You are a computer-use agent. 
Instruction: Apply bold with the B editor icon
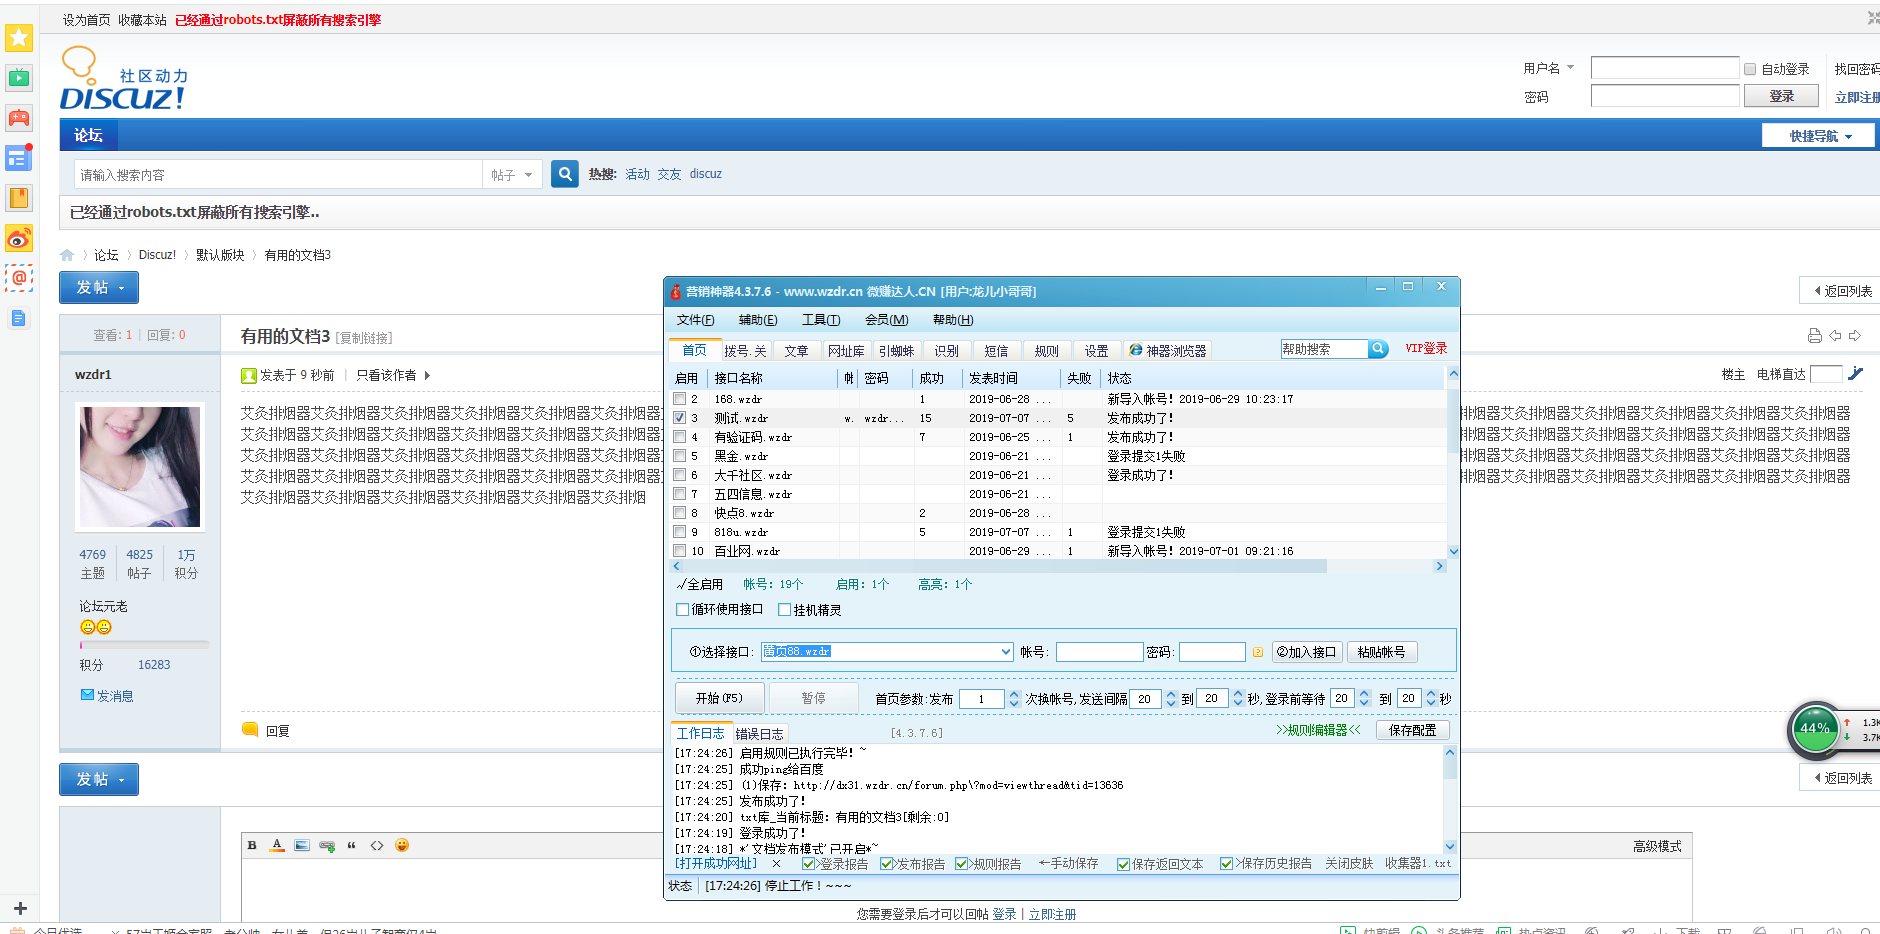click(x=251, y=845)
